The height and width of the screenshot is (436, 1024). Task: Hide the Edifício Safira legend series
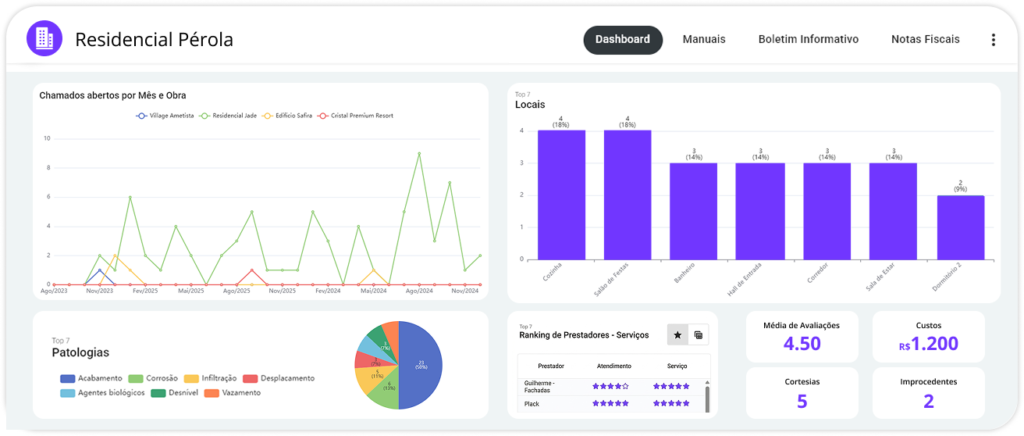tap(288, 116)
